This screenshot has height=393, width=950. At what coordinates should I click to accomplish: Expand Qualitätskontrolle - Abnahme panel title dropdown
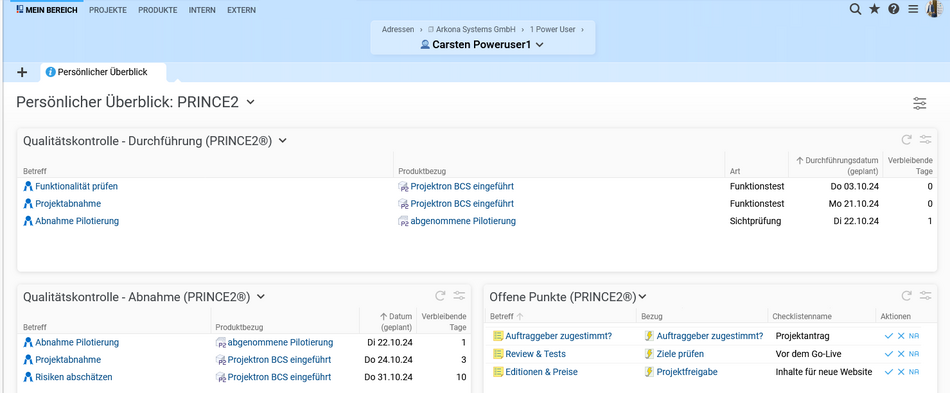(x=261, y=297)
